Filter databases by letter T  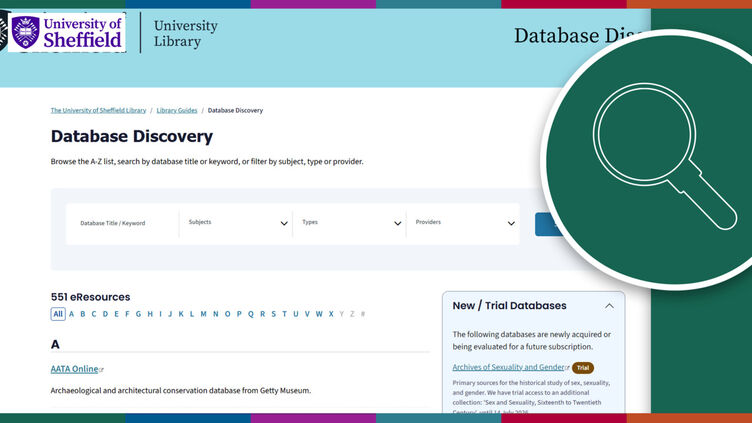click(x=284, y=314)
